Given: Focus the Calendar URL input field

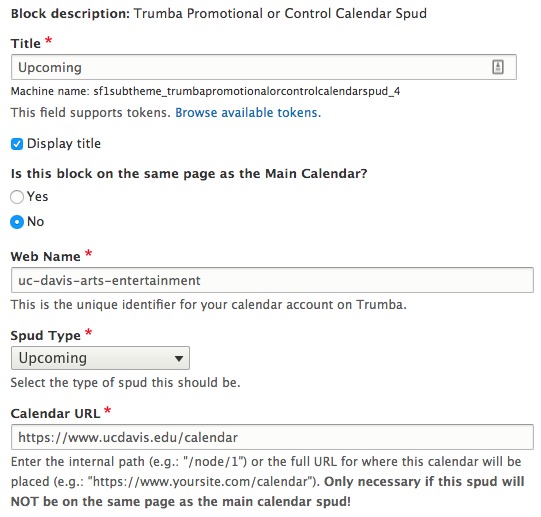Looking at the screenshot, I should tap(272, 437).
